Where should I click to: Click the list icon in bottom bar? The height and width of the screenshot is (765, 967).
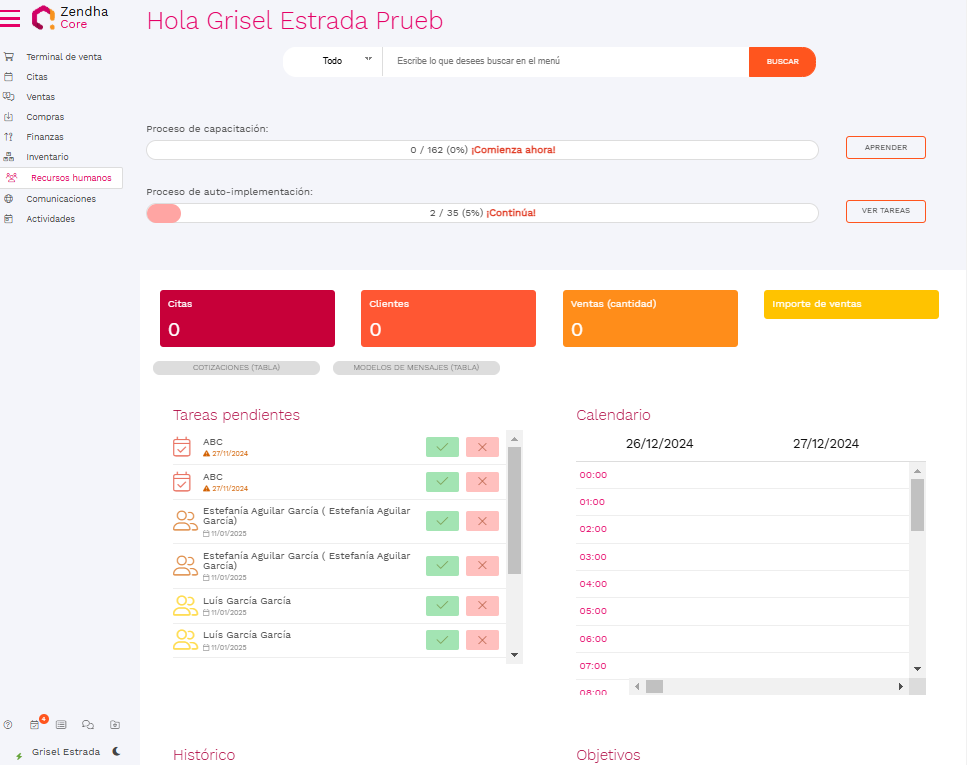61,724
